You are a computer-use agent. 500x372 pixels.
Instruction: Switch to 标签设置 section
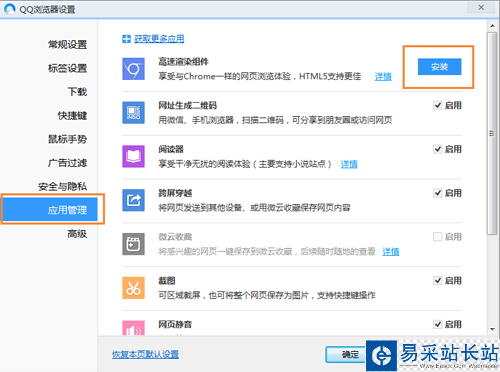point(67,68)
